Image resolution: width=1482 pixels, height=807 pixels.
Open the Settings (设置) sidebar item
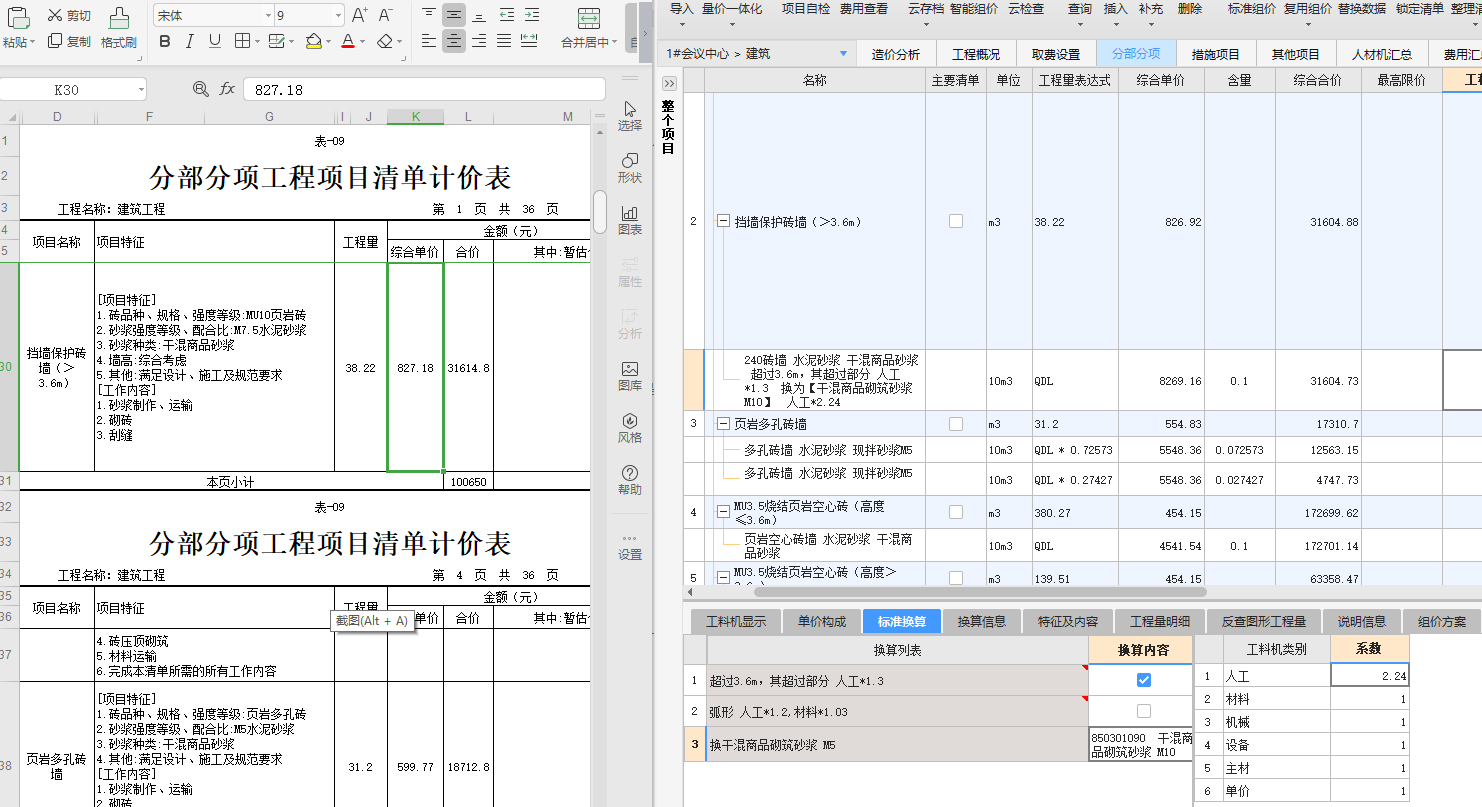pyautogui.click(x=630, y=546)
